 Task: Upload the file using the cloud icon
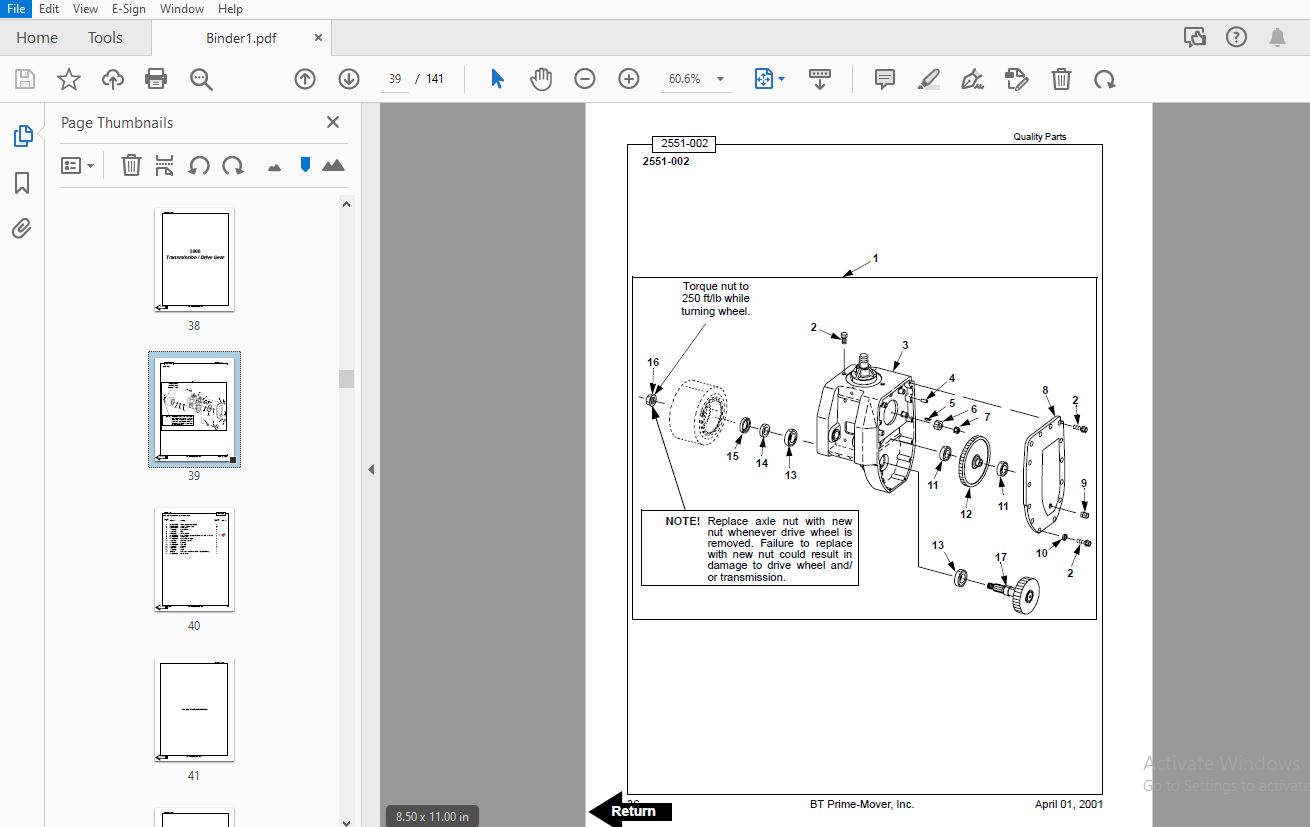[113, 79]
